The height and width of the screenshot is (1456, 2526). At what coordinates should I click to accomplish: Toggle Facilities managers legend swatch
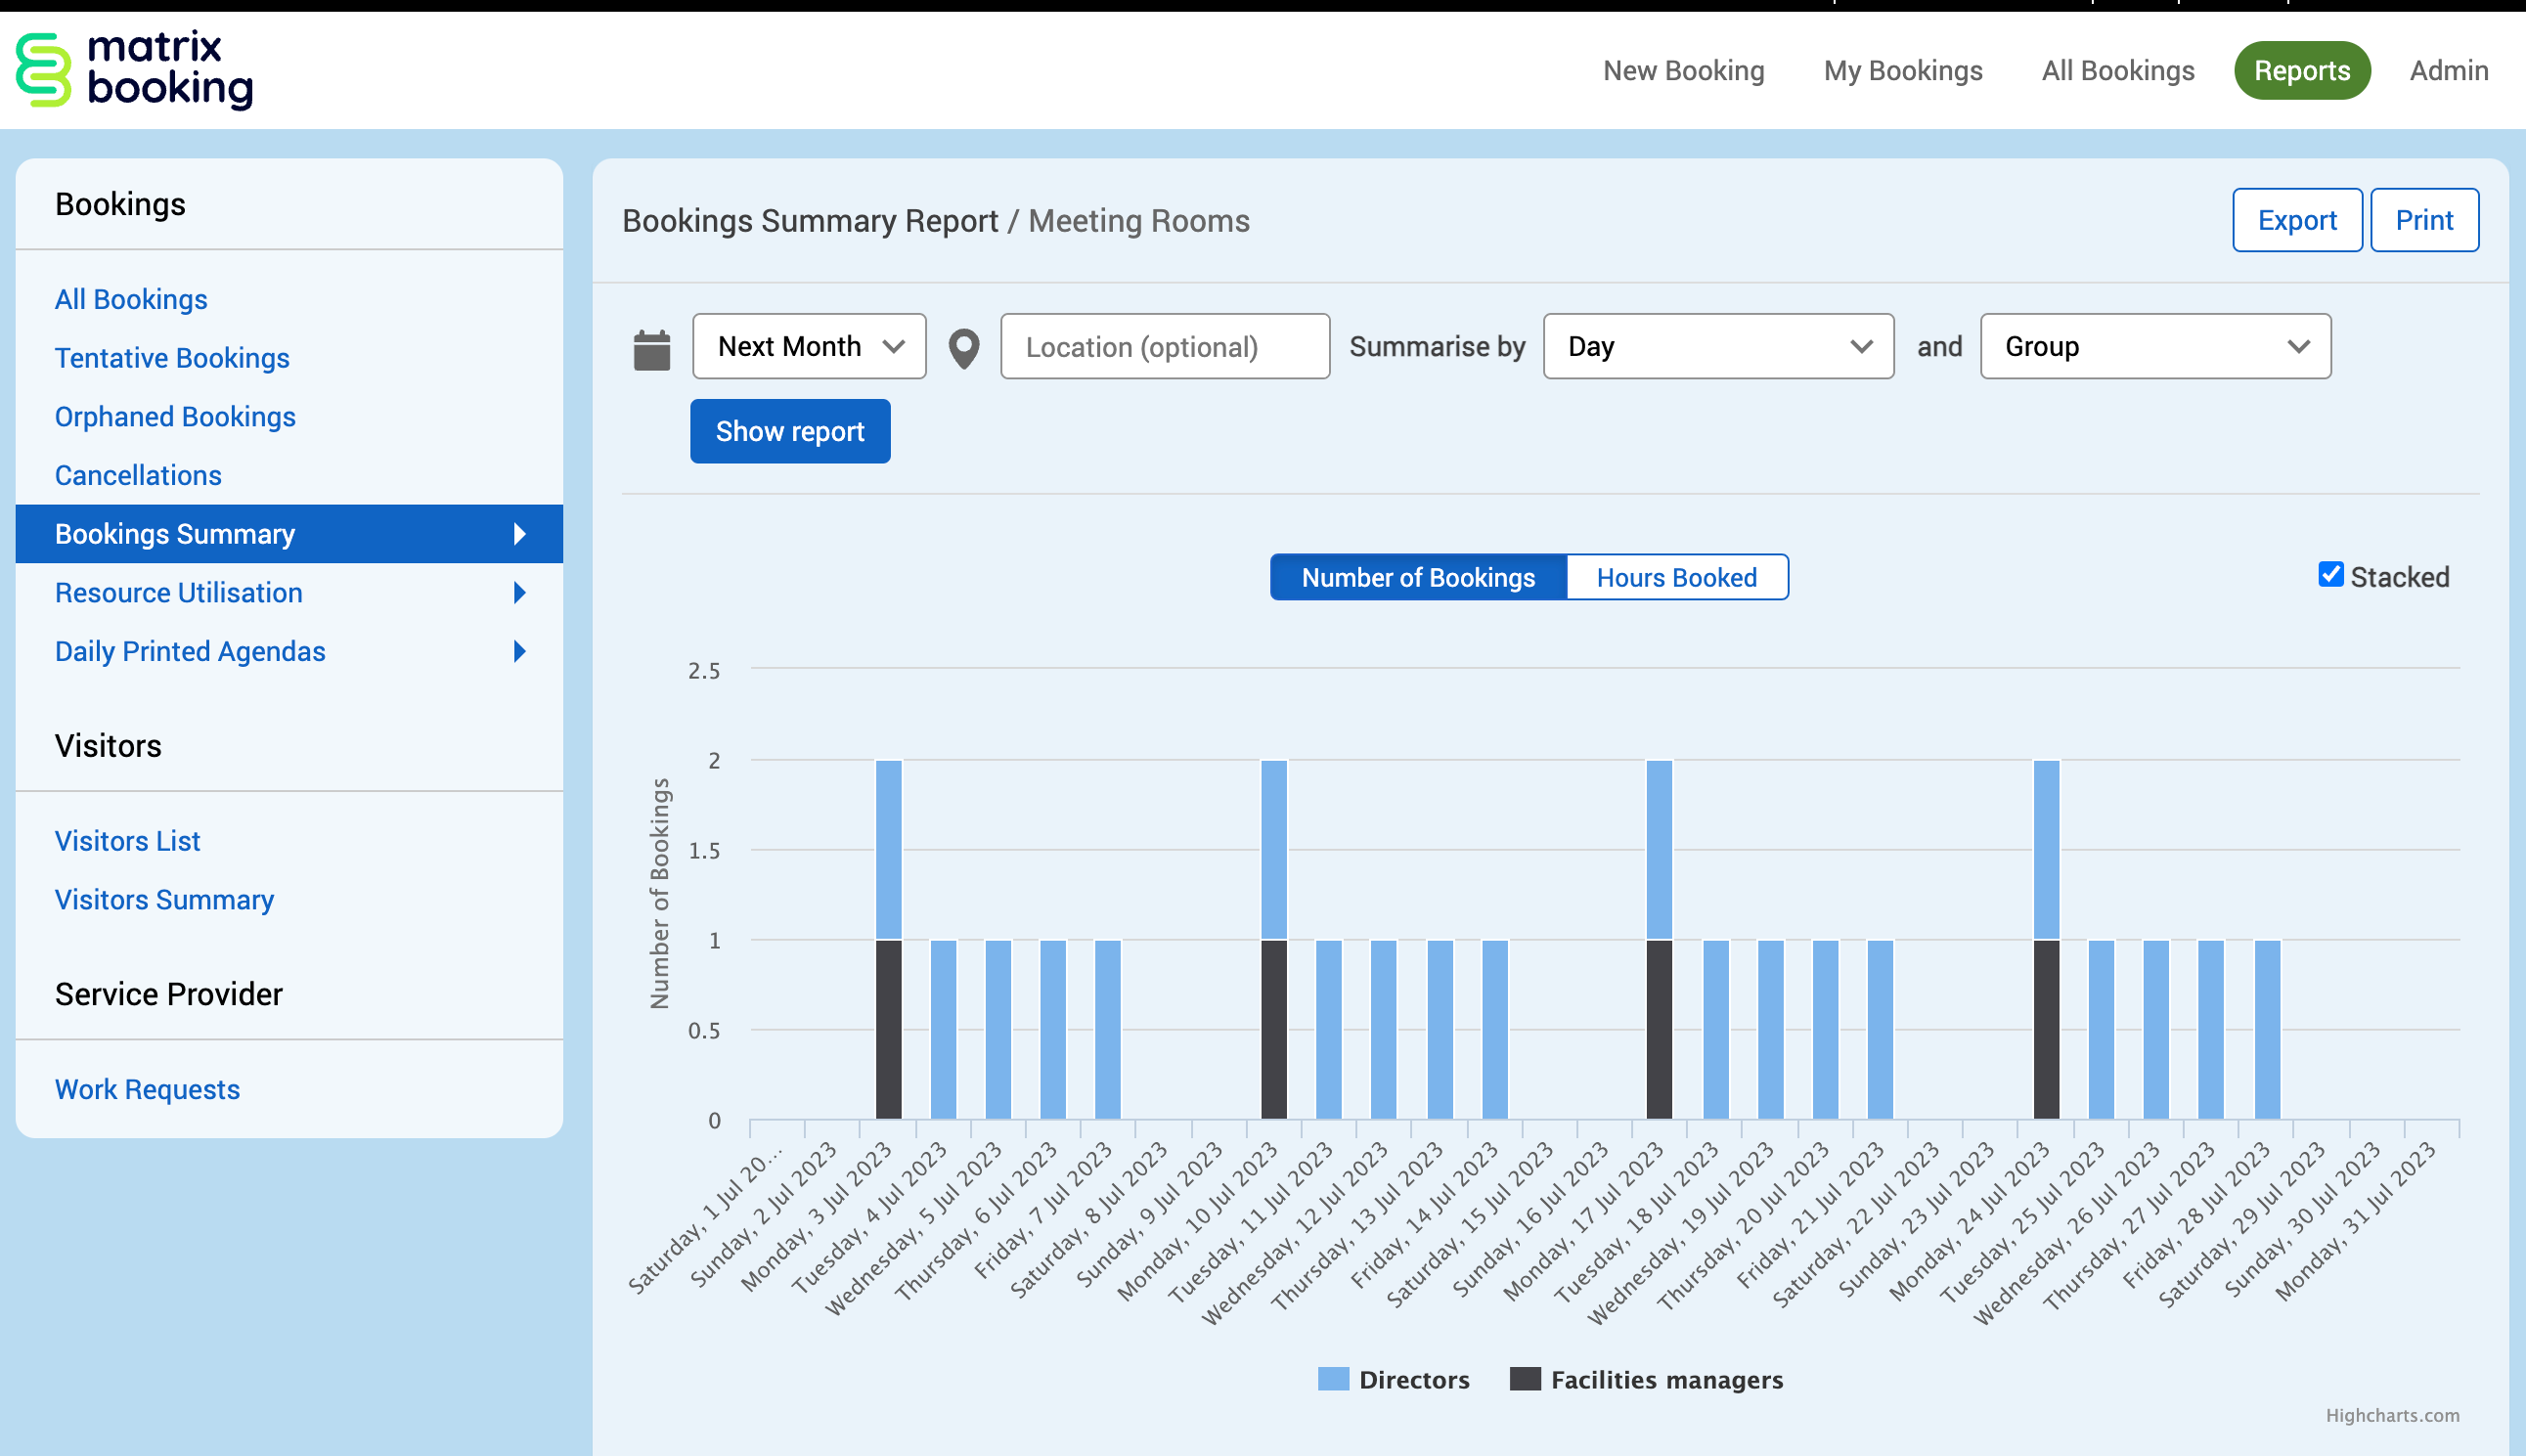coord(1524,1379)
